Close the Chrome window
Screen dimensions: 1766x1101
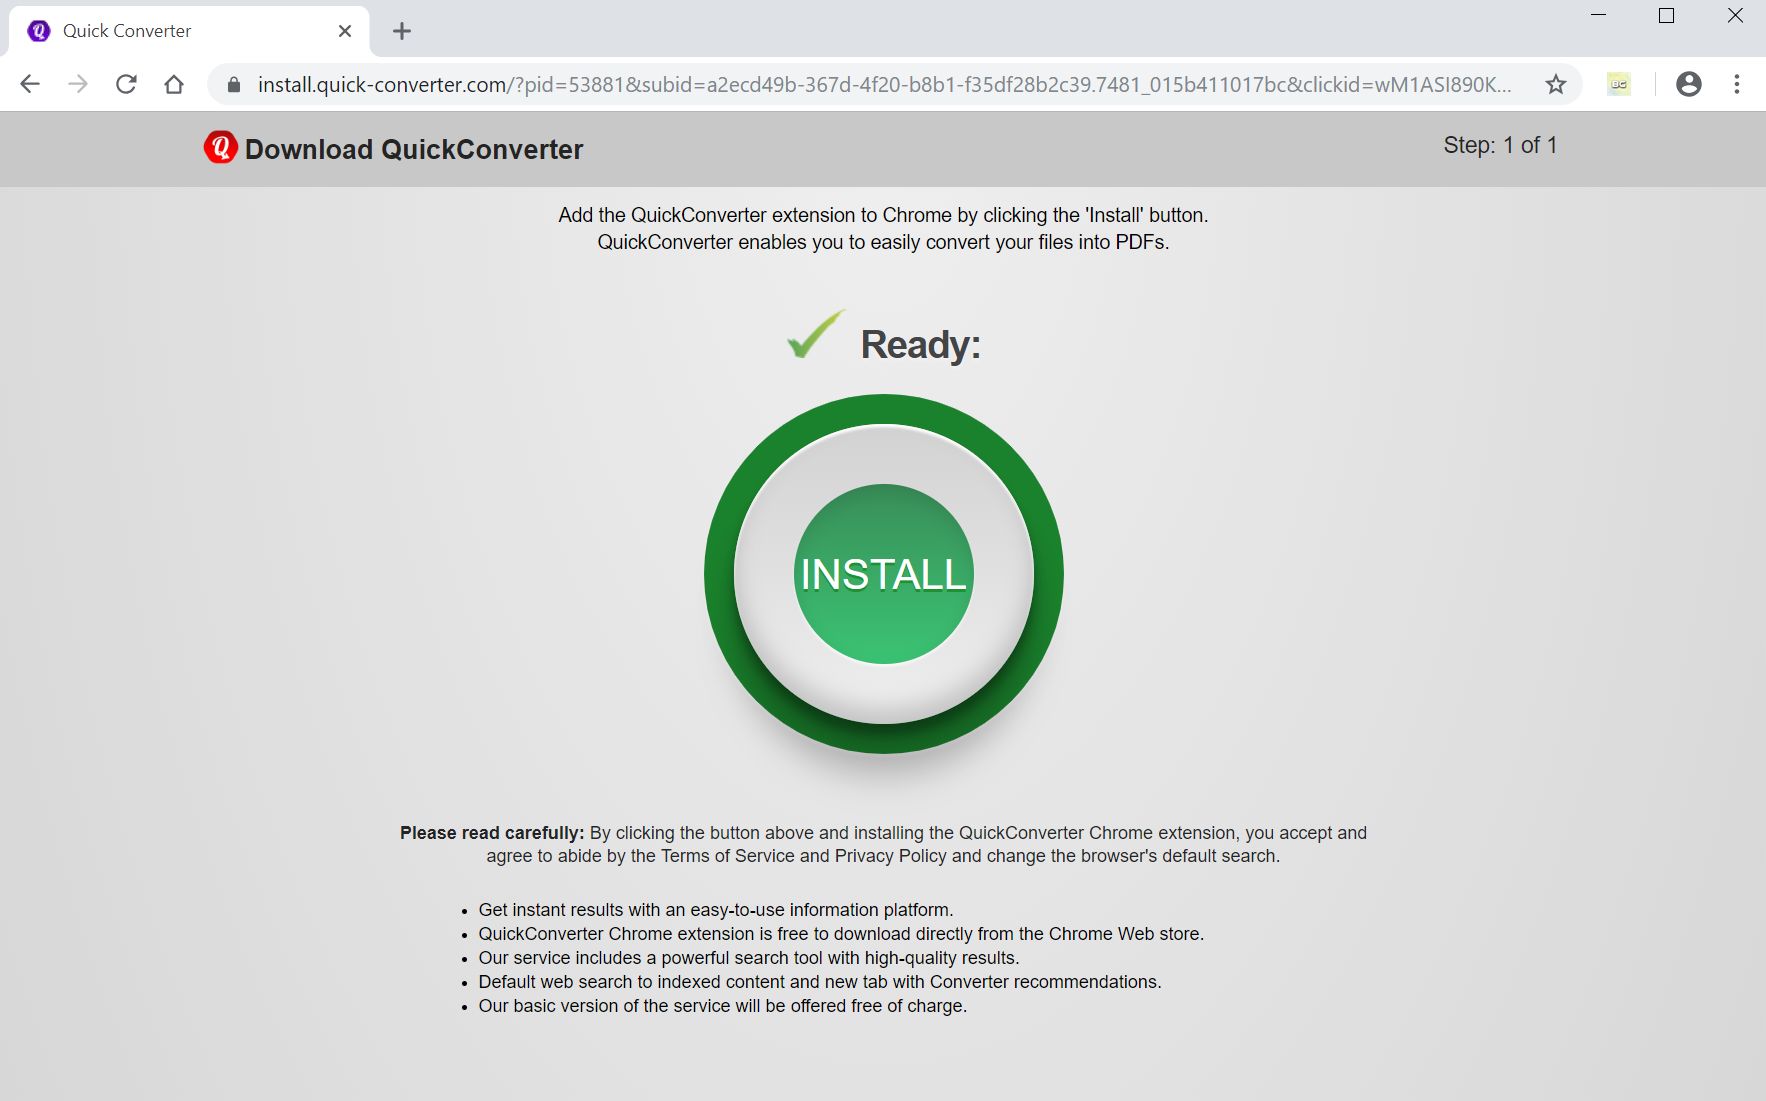[x=1735, y=16]
